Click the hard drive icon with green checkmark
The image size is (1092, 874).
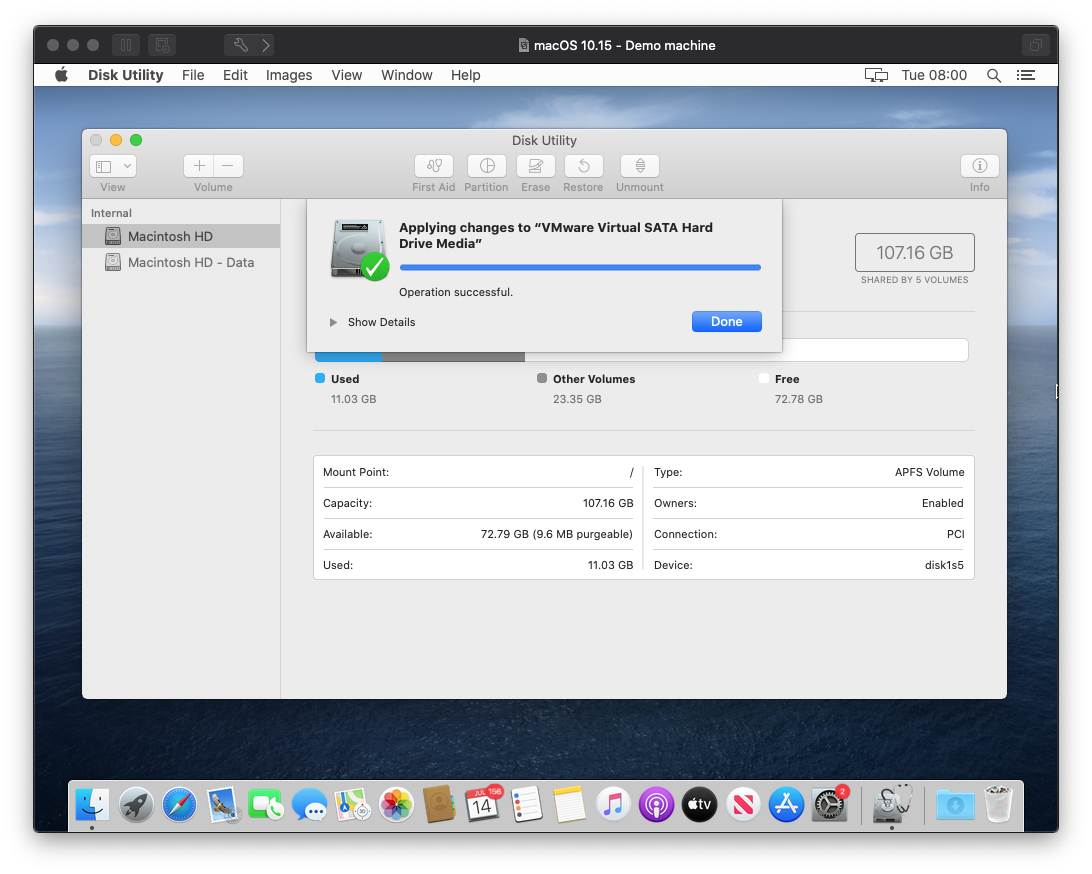[359, 250]
